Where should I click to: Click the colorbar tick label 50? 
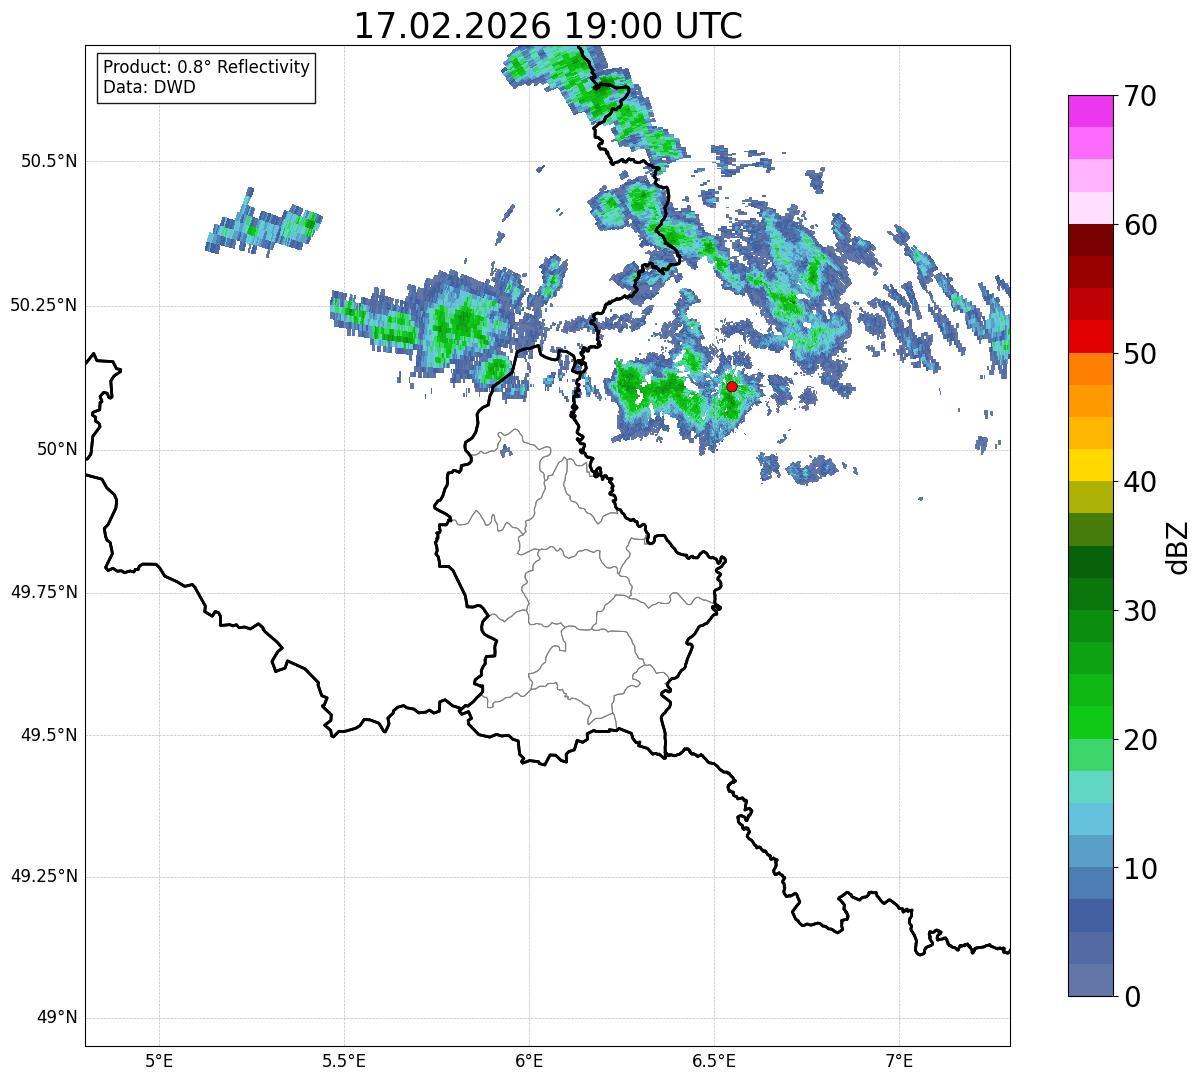tap(1139, 354)
